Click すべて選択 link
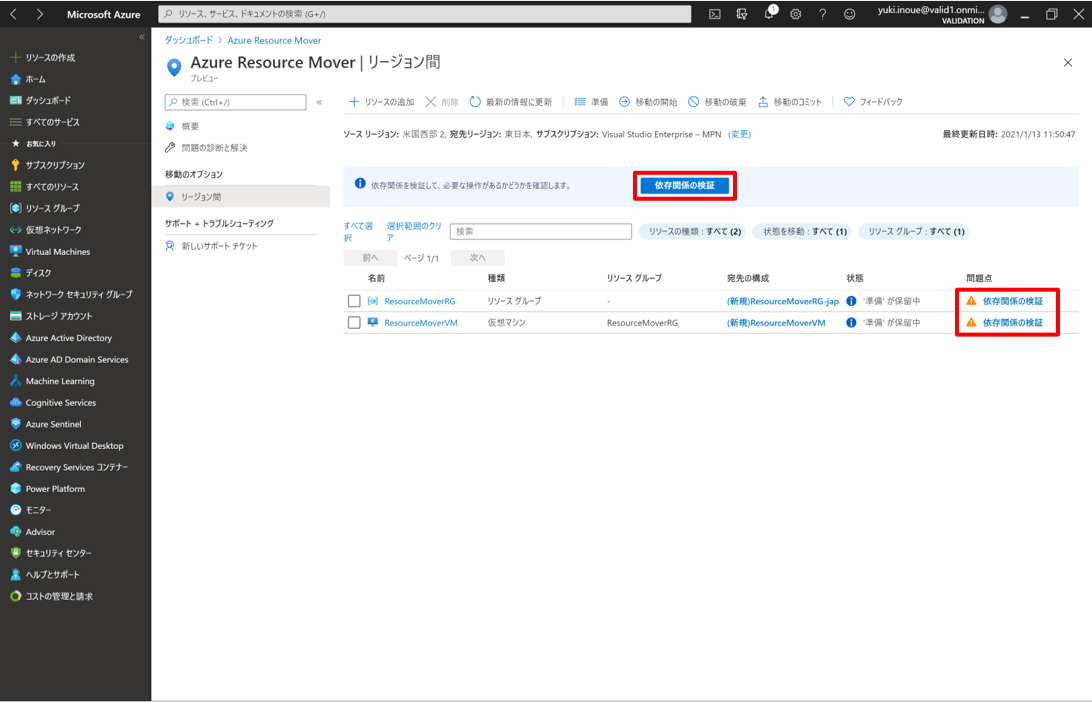The height and width of the screenshot is (702, 1092). tap(358, 231)
